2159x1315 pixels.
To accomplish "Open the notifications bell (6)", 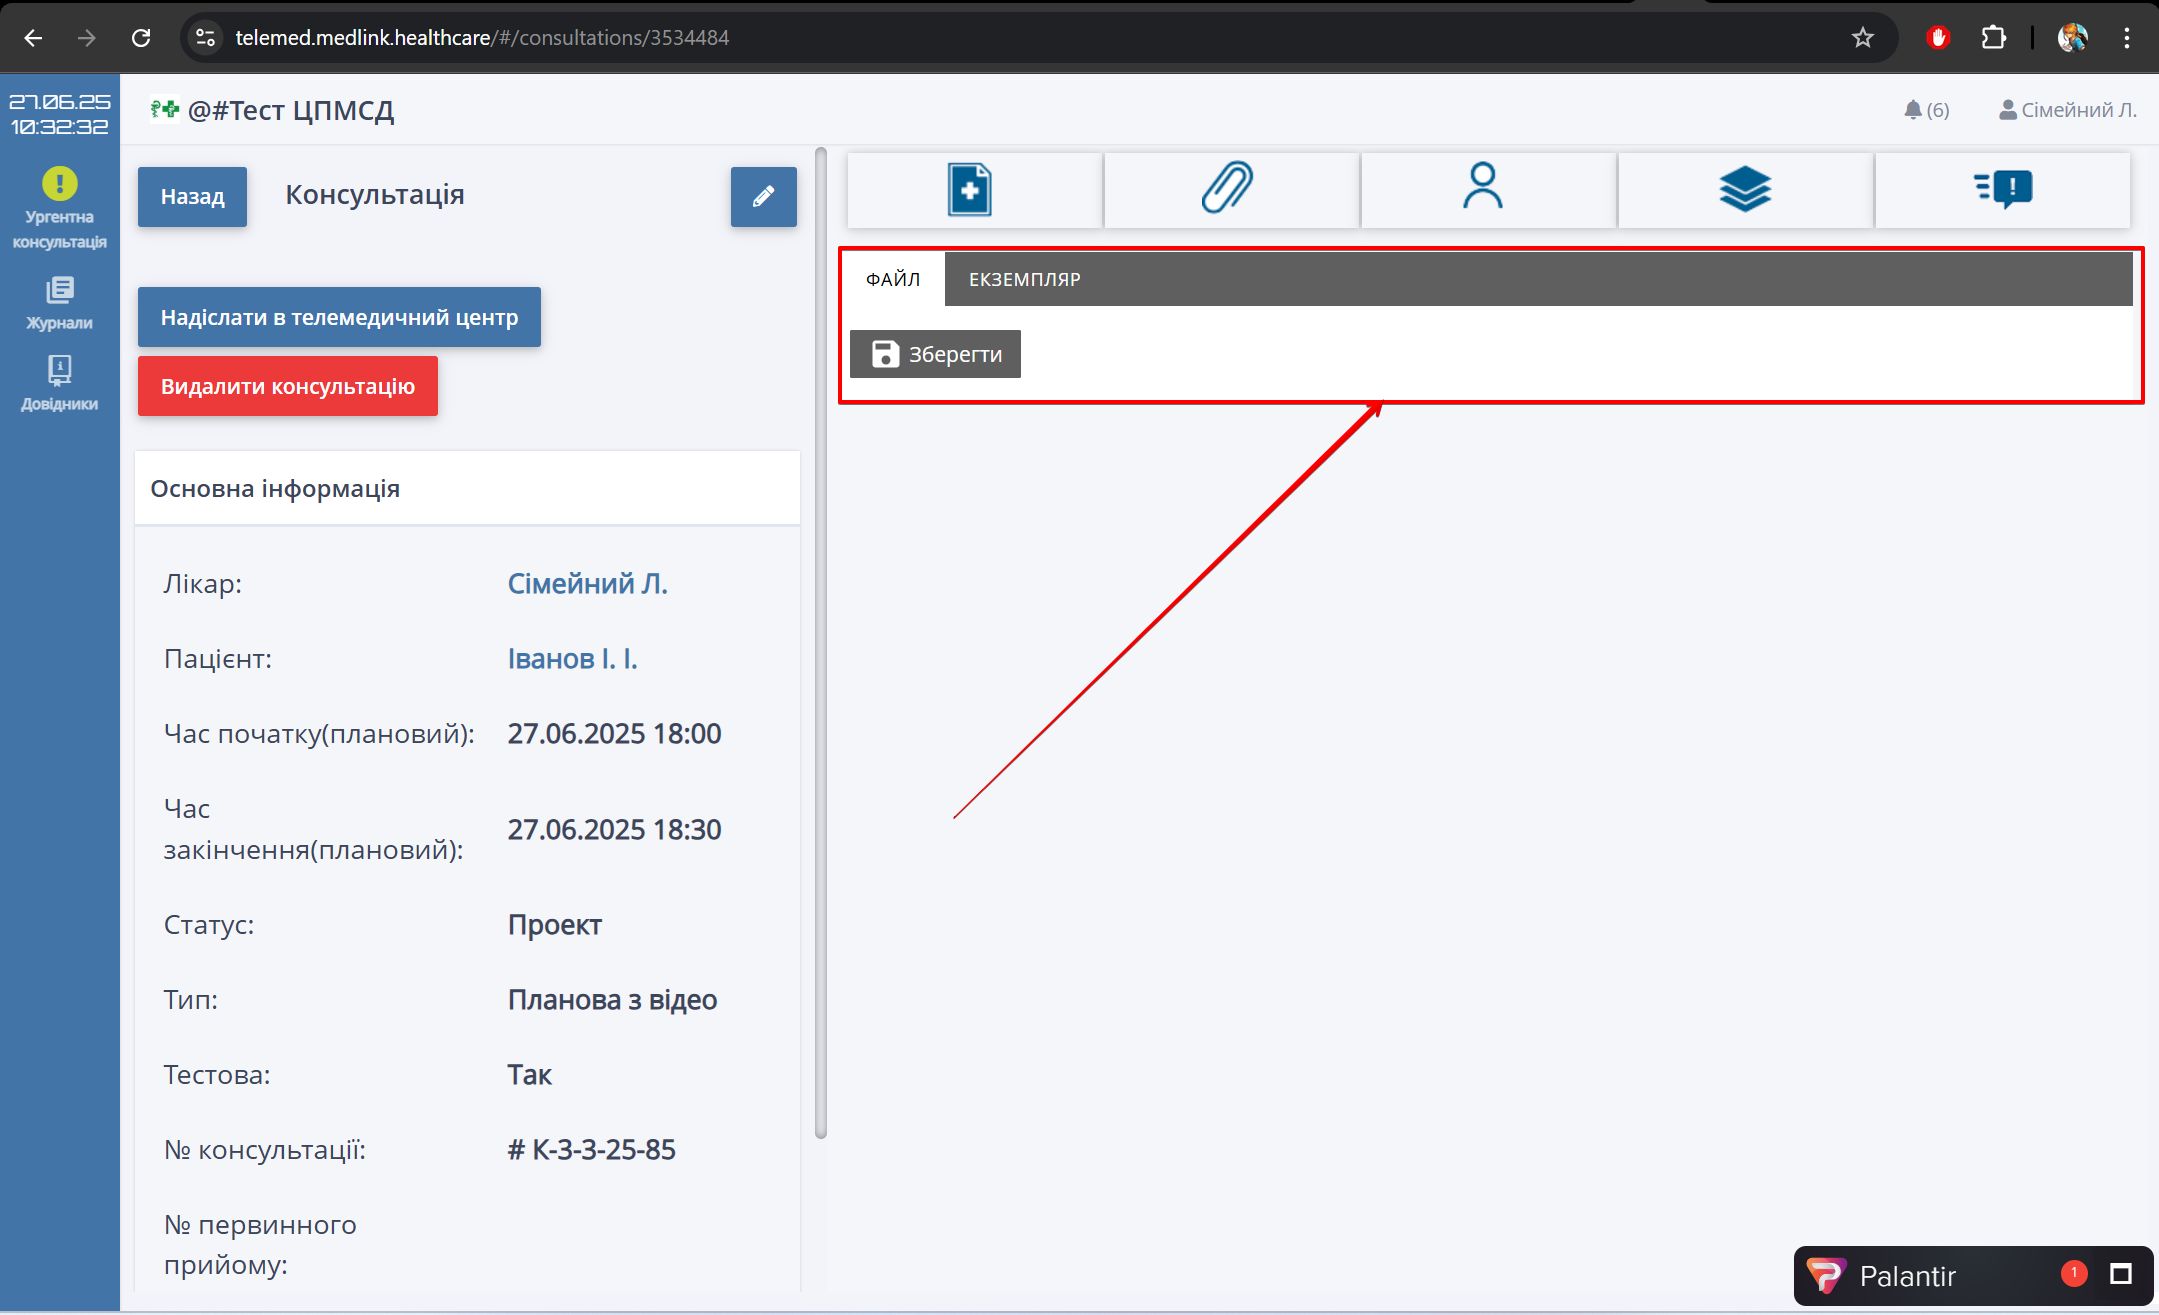I will [x=1925, y=110].
